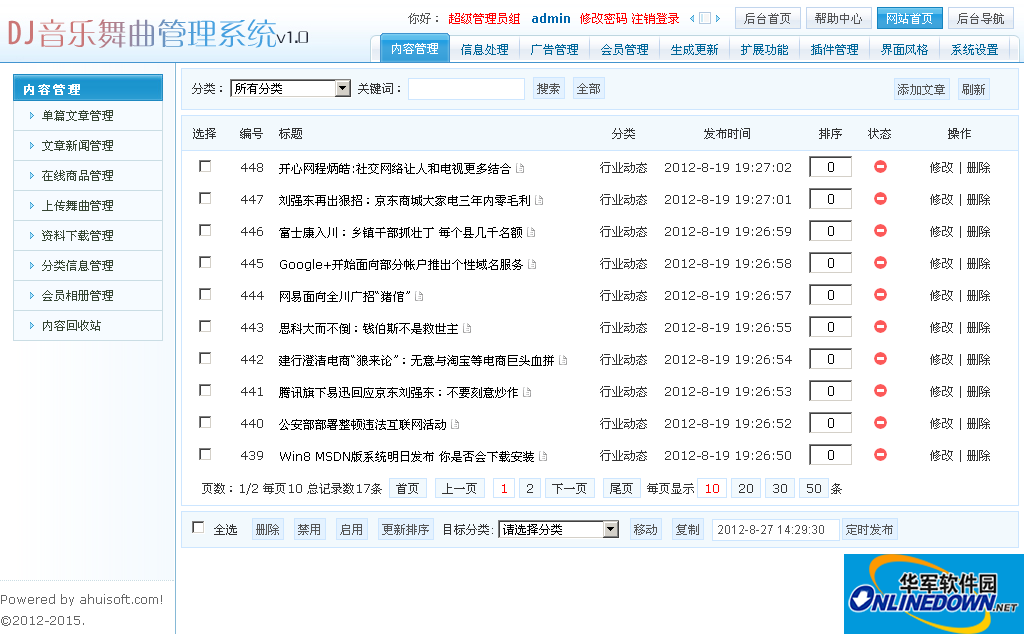Set 每页显示 to 50 items
Screen dimensions: 1024x634
[813, 488]
